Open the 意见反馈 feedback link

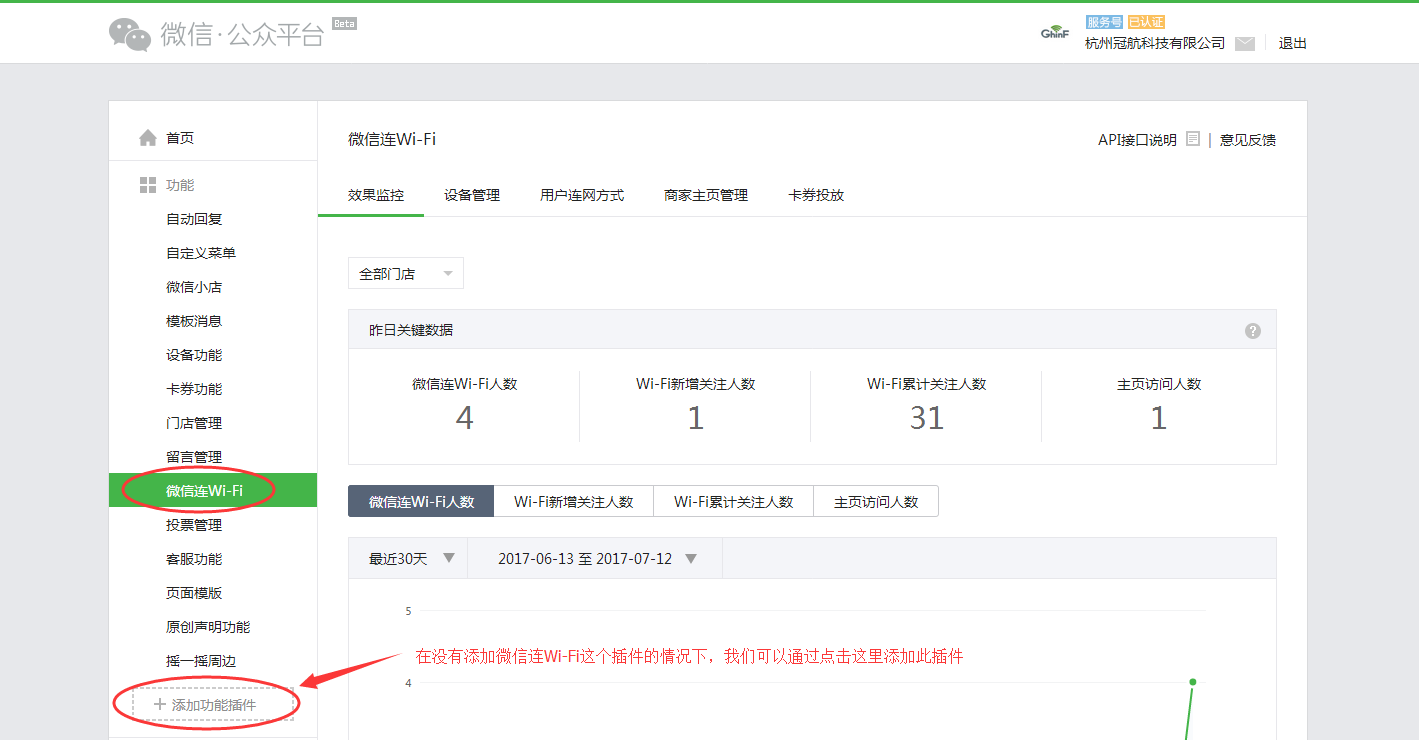tap(1247, 140)
